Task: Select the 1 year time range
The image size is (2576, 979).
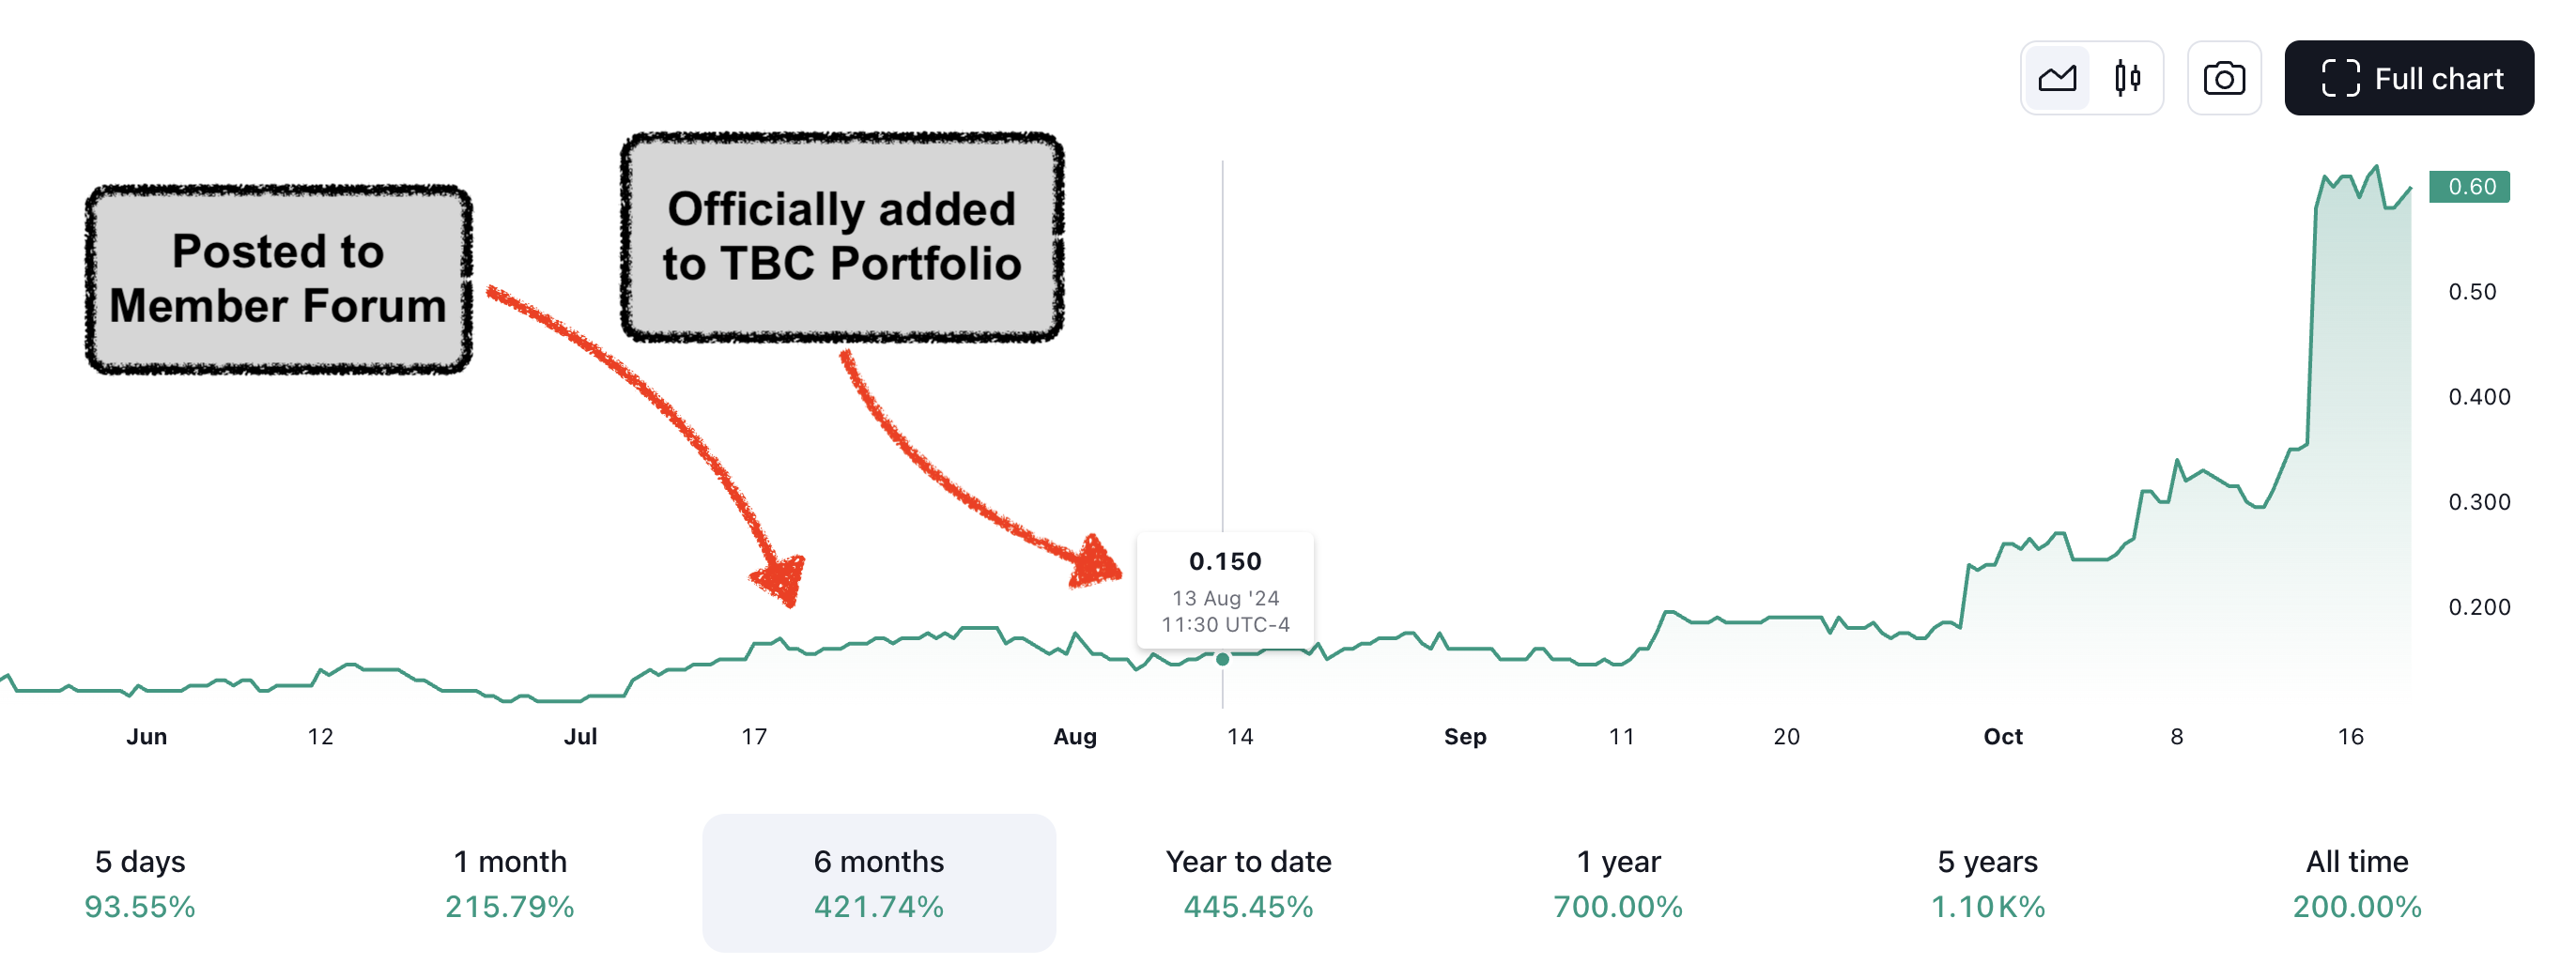Action: (x=1618, y=883)
